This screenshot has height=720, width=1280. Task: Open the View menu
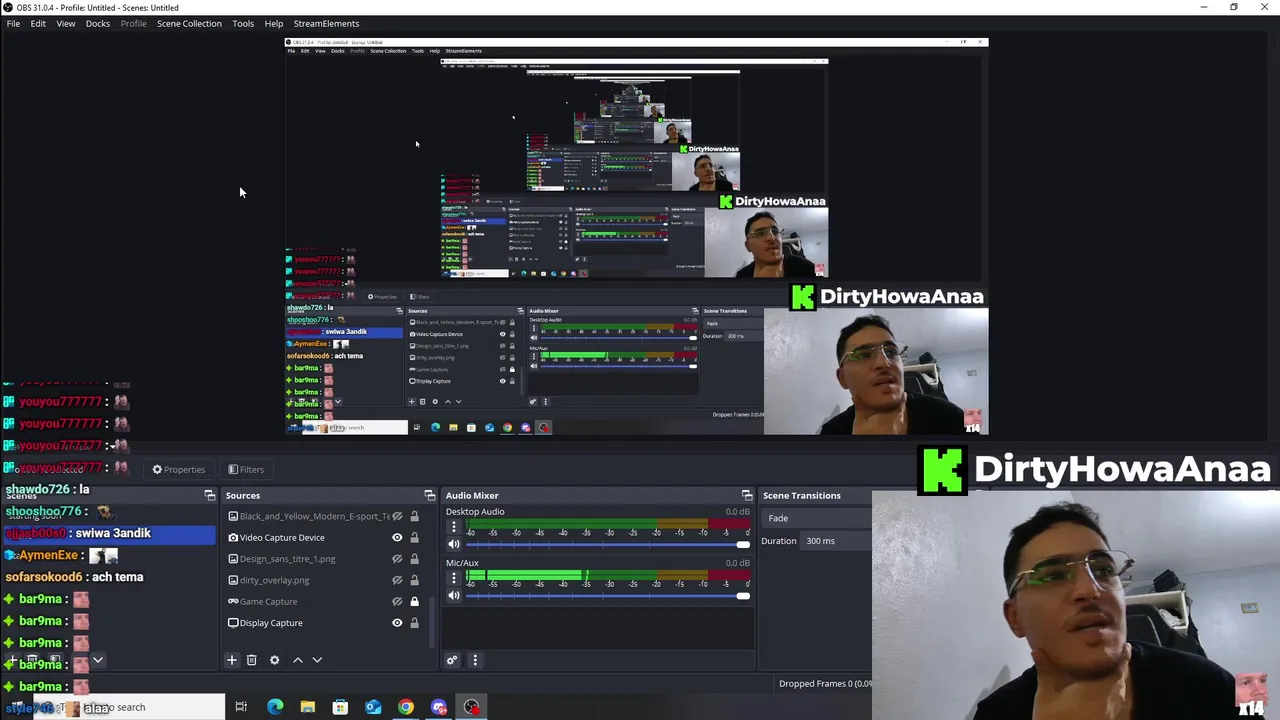tap(65, 23)
